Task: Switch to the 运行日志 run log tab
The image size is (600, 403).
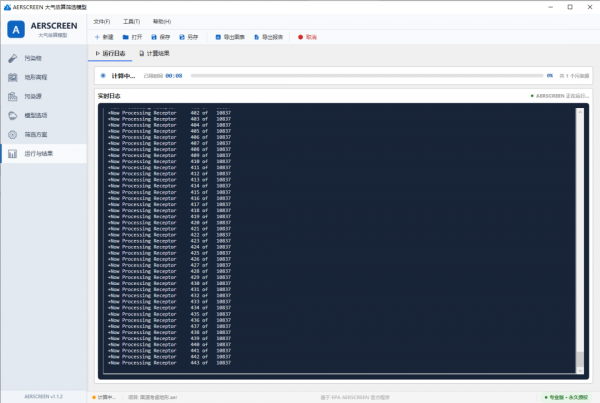Action: [110, 54]
